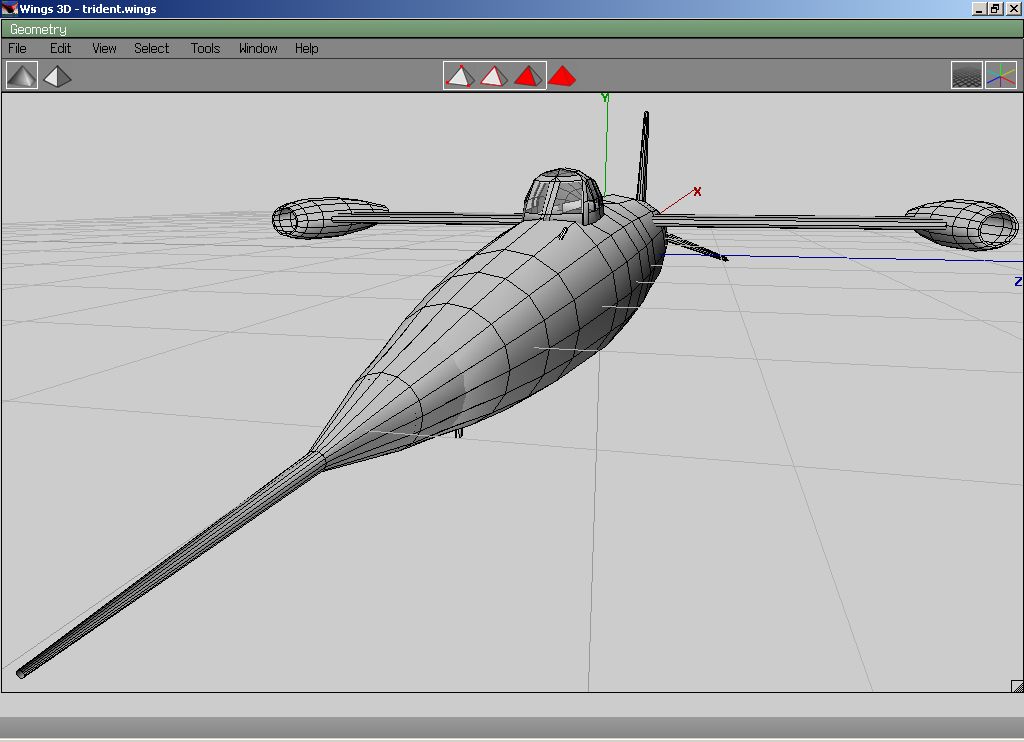Toggle orthographic/perspective view icon

(57, 76)
